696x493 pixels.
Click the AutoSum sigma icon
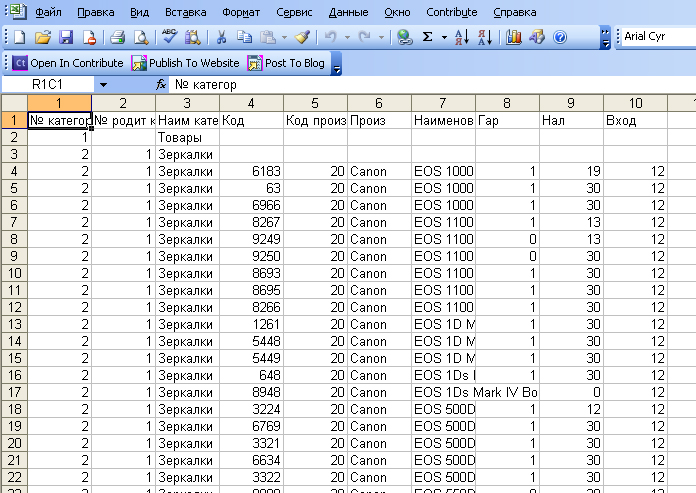pos(427,37)
